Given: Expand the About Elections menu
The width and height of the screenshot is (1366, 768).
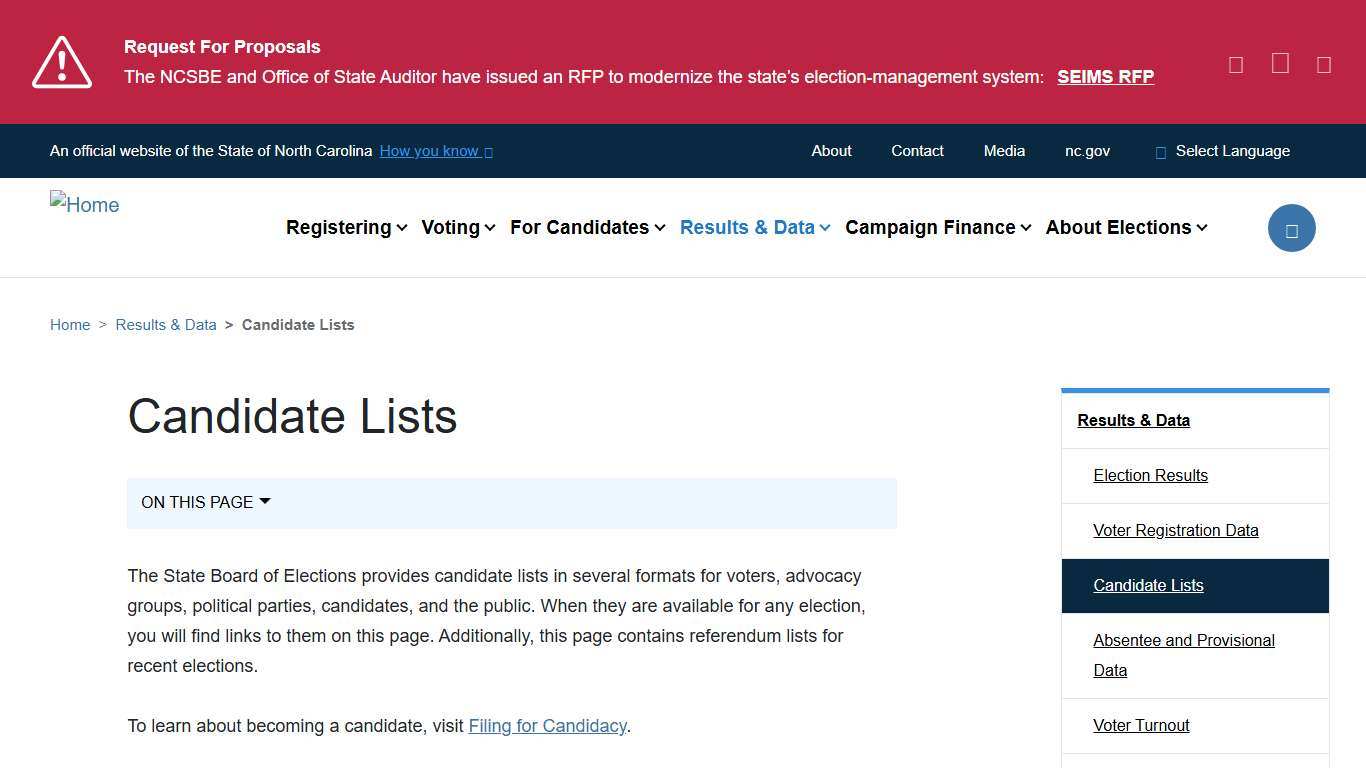Looking at the screenshot, I should (1126, 227).
